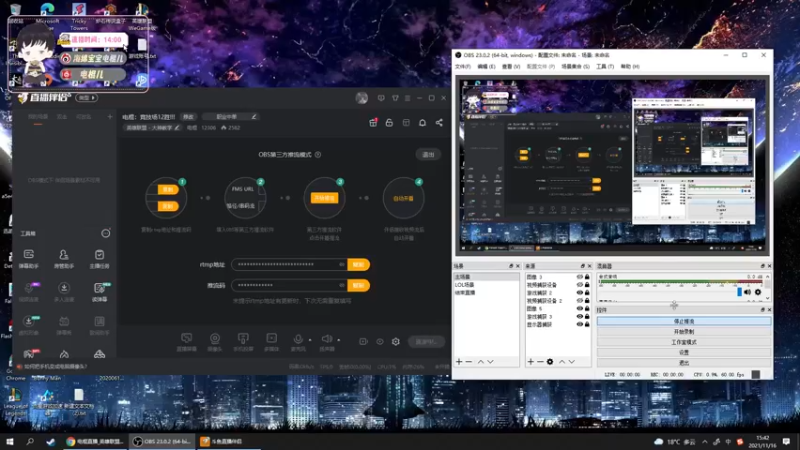Toggle visibility of the 视频捕获设备 2 source
The height and width of the screenshot is (450, 800).
click(580, 301)
